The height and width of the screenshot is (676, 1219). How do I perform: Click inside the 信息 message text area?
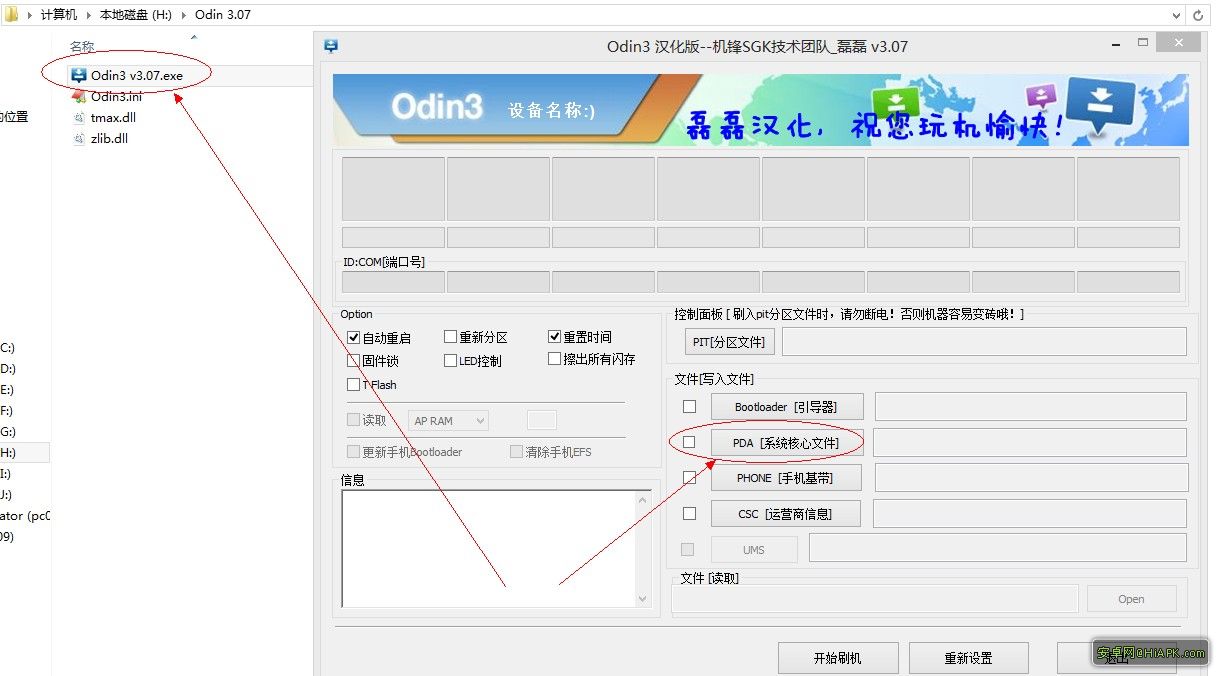[489, 548]
